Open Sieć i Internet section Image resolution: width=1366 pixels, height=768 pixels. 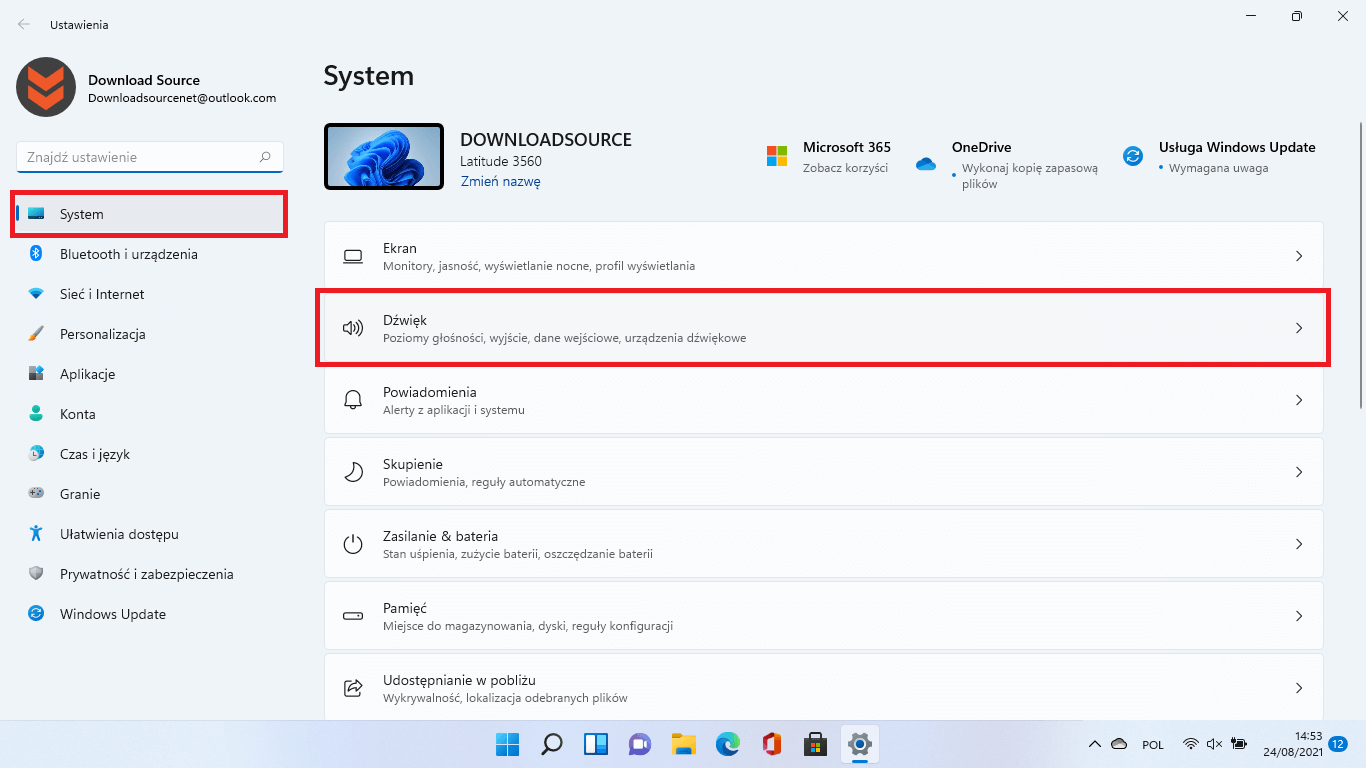(x=150, y=294)
